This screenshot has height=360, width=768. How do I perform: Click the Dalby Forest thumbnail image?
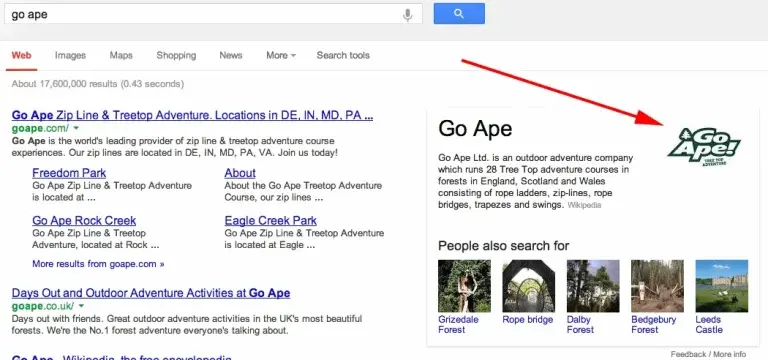click(593, 286)
